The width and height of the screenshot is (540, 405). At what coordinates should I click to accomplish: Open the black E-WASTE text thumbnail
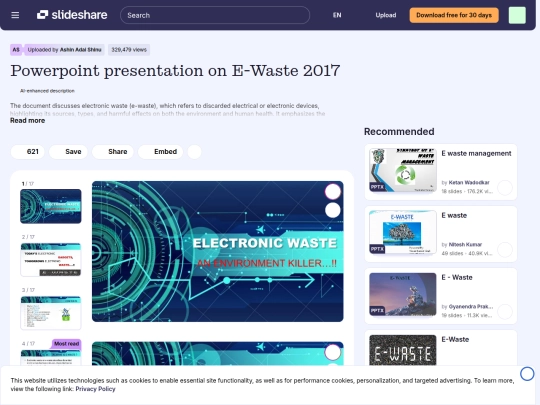click(x=403, y=350)
